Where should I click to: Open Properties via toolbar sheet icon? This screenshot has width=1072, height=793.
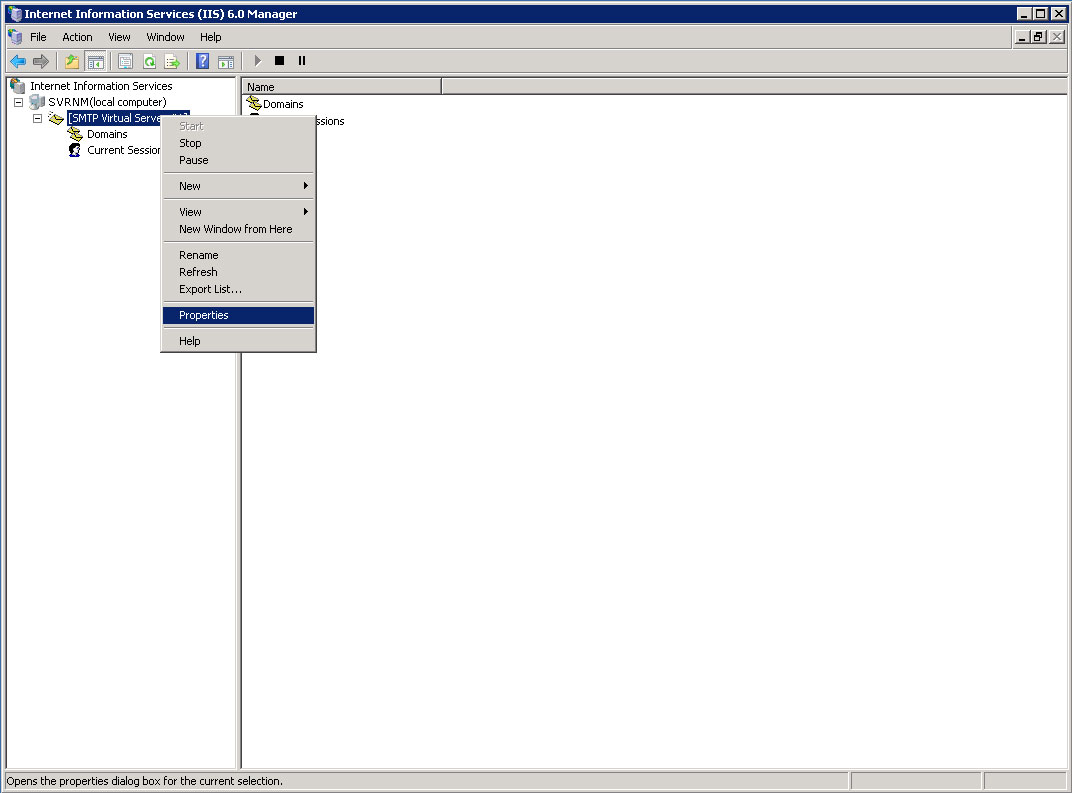125,62
